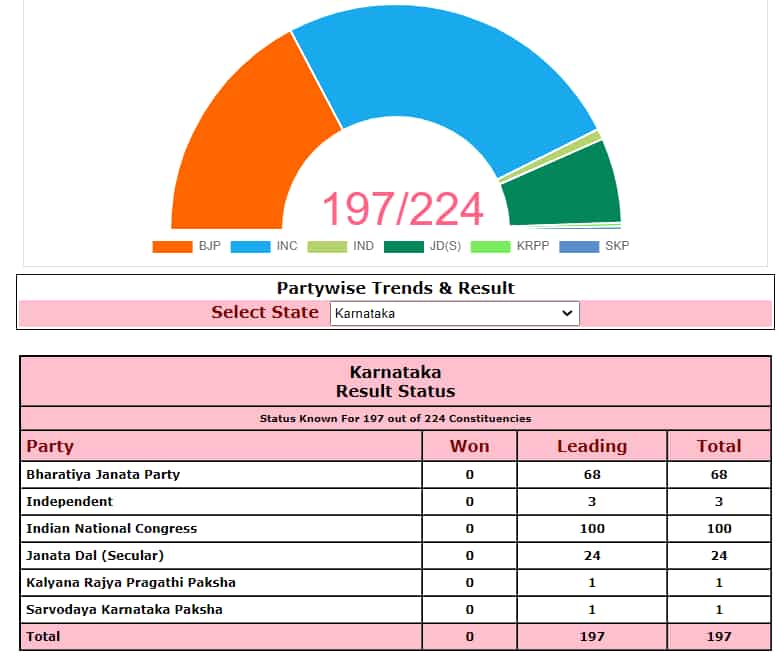Click Bharatiya Janata Party's Won value 0
The width and height of the screenshot is (777, 653).
pos(469,474)
